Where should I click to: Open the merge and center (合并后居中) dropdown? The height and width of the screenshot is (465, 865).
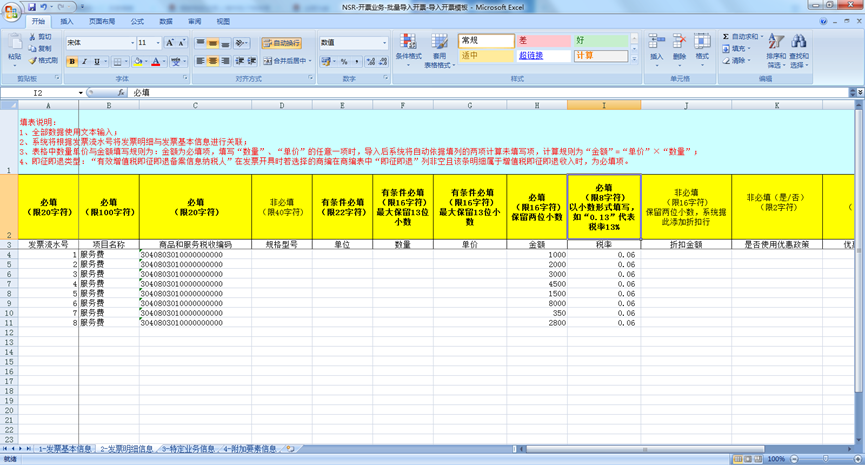click(310, 61)
